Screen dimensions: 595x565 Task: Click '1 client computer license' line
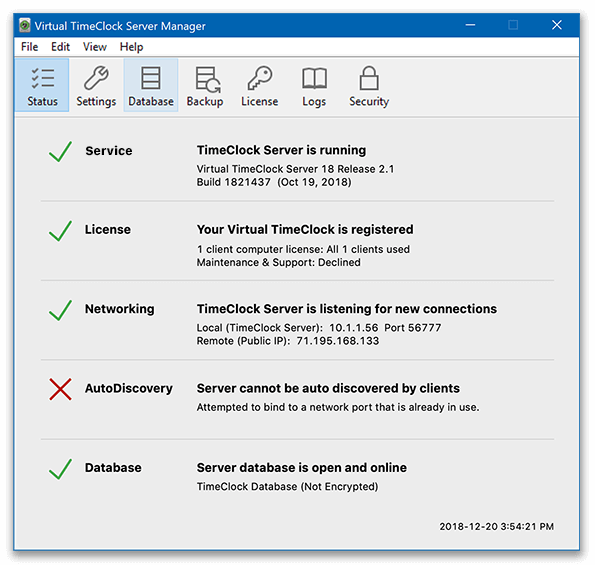303,249
